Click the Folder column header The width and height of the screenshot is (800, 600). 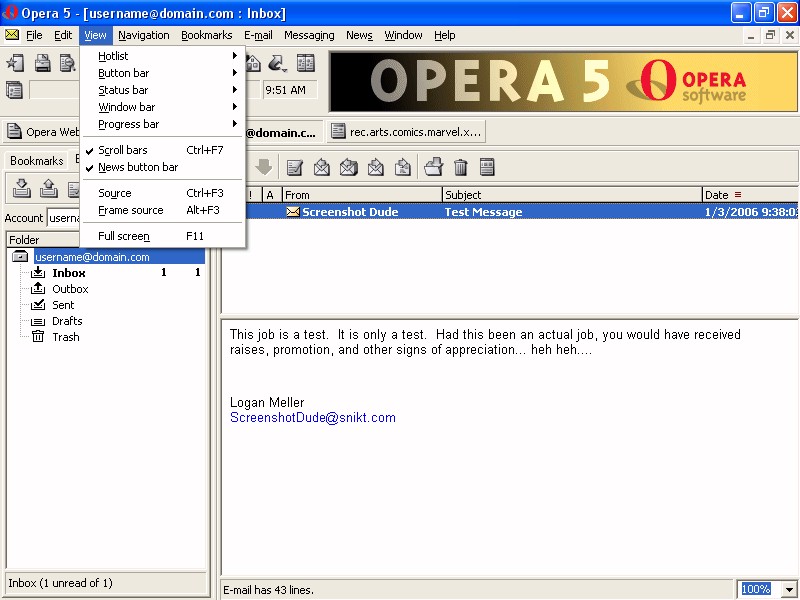43,240
